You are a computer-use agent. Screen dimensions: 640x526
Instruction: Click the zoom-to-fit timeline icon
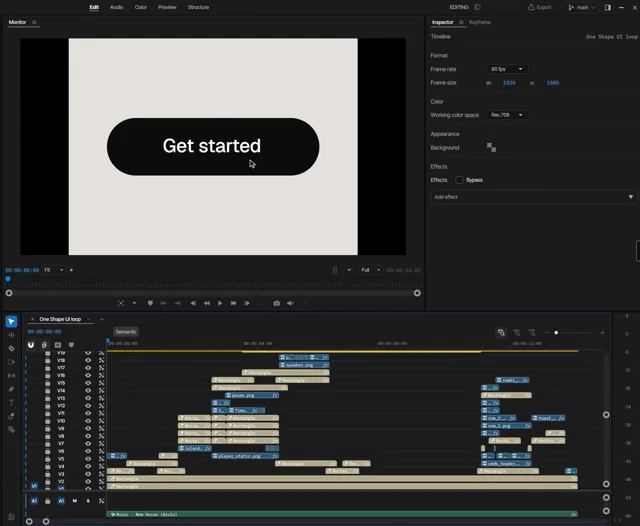point(501,333)
